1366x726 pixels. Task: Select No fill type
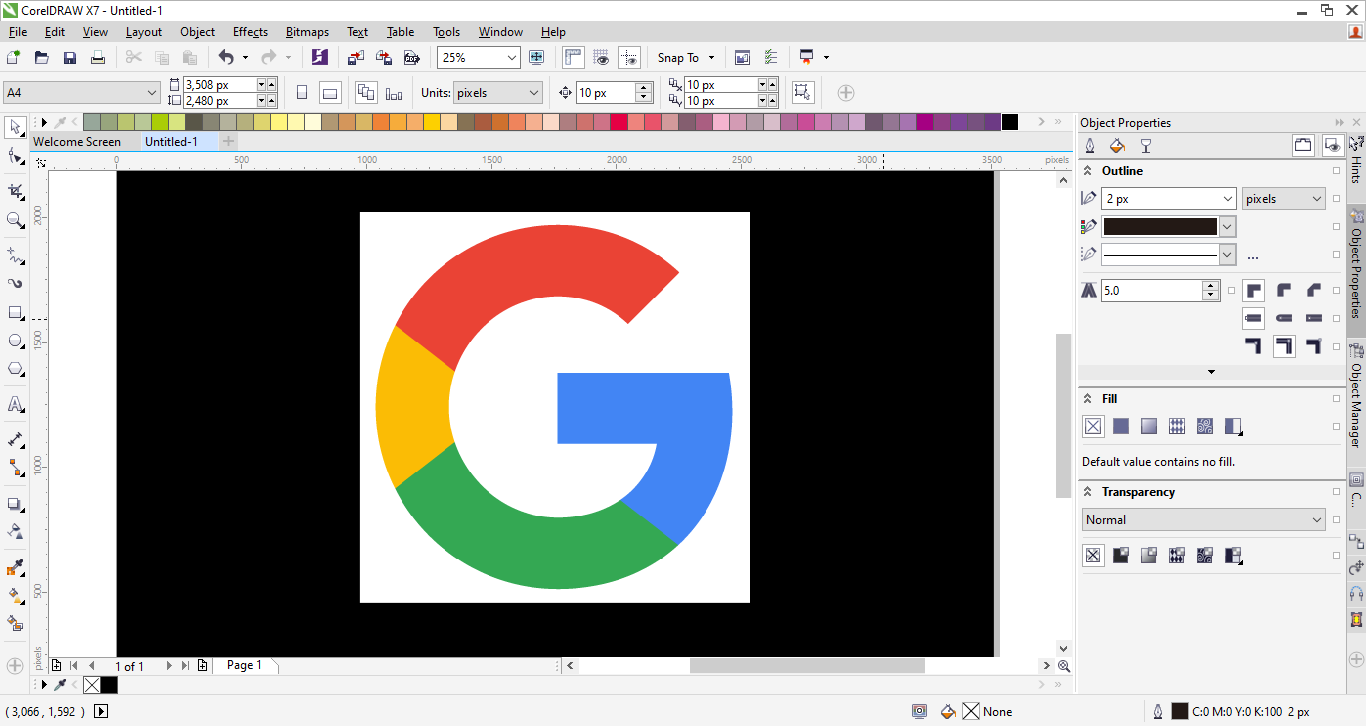[x=1093, y=426]
